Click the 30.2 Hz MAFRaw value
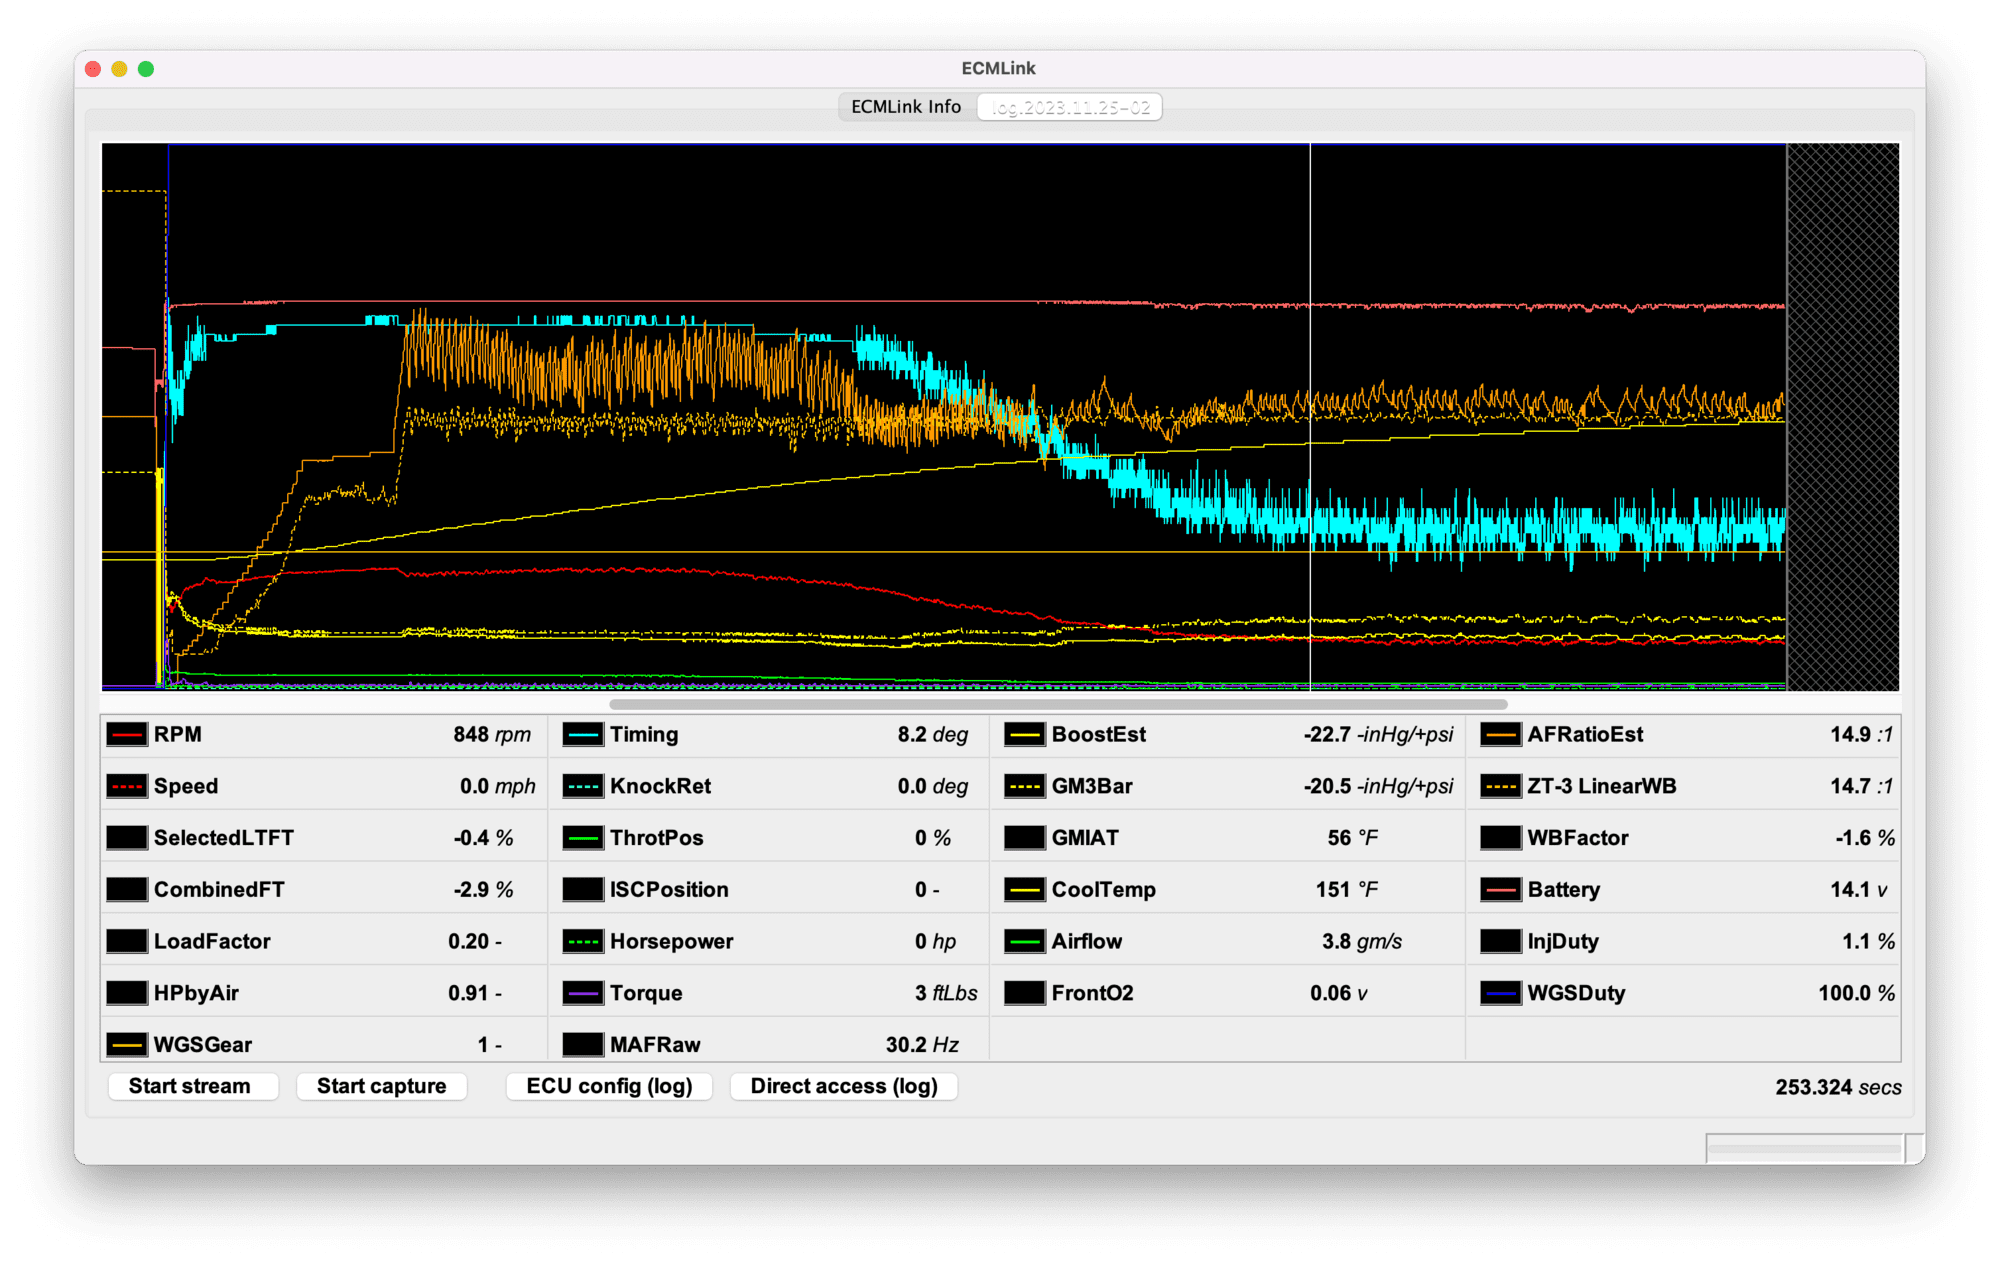2000x1263 pixels. coord(922,1045)
